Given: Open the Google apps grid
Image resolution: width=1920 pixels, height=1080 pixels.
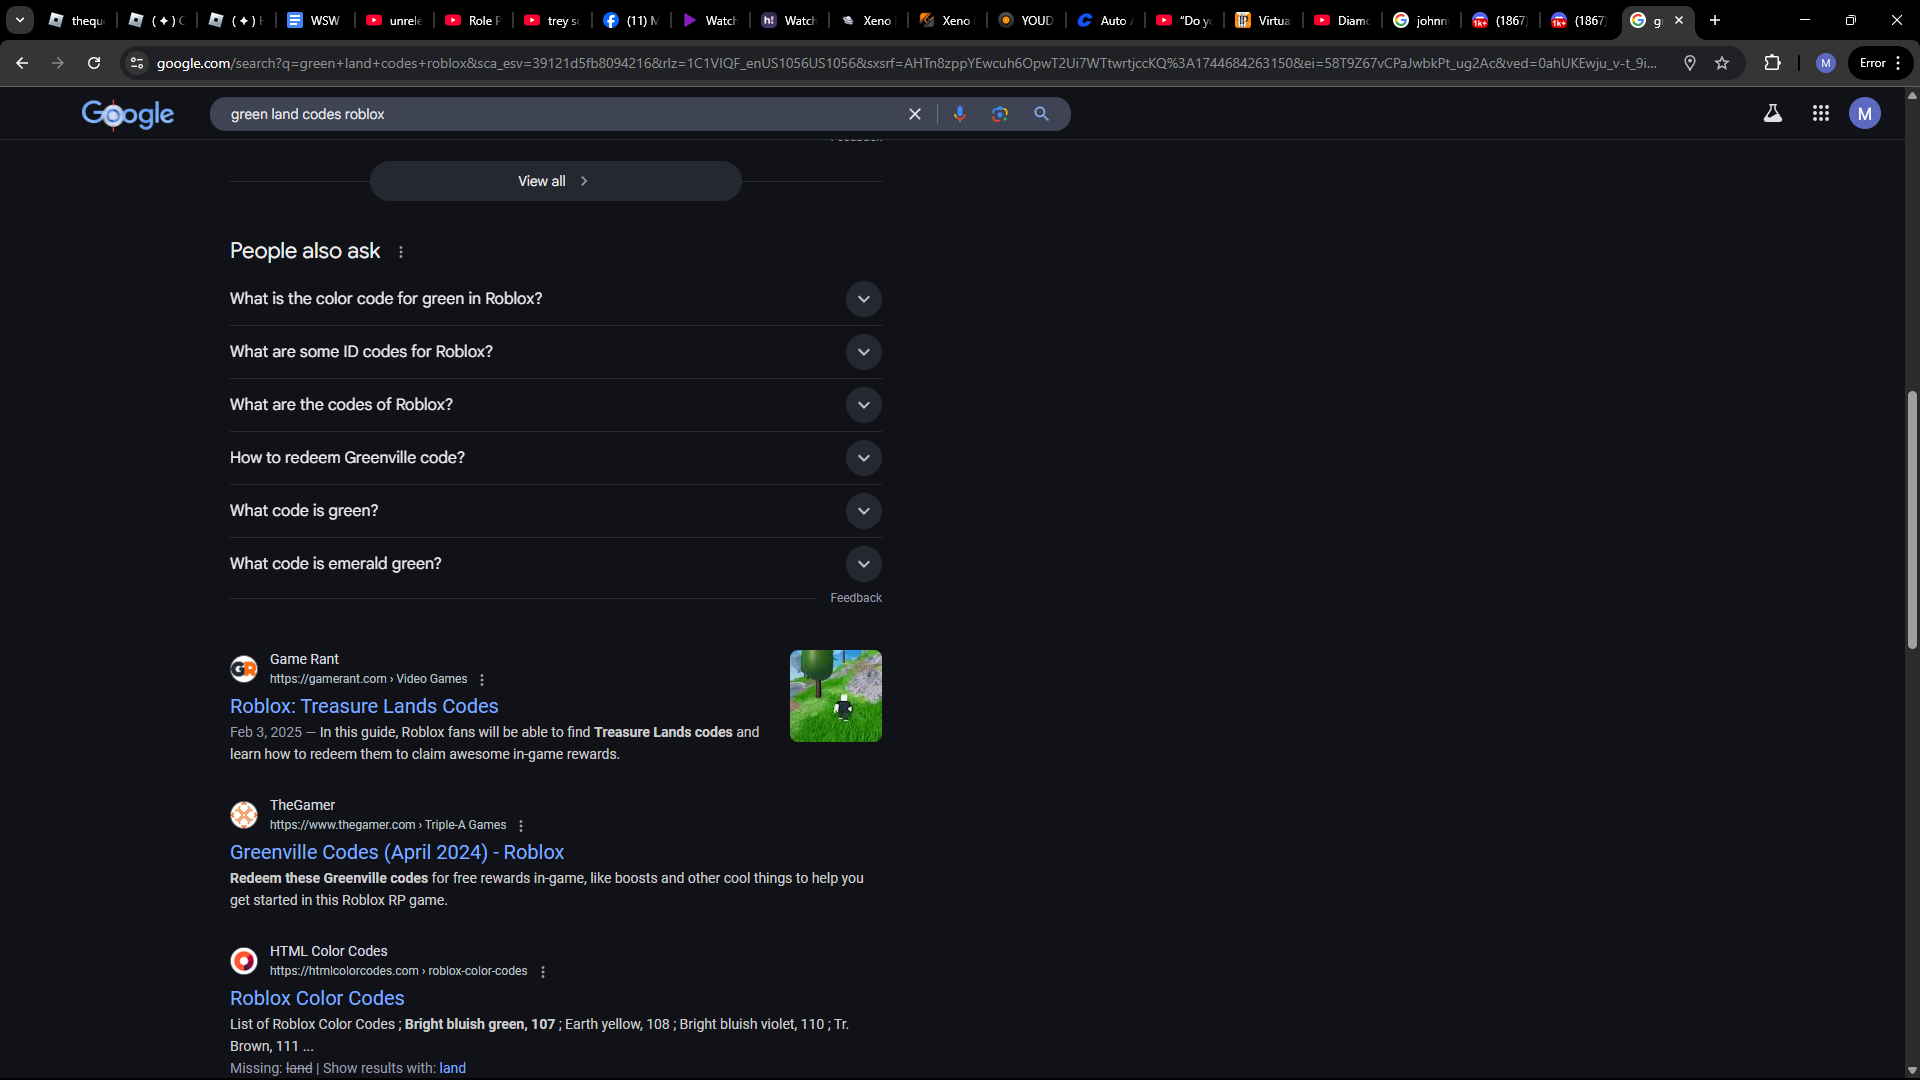Looking at the screenshot, I should [x=1820, y=114].
